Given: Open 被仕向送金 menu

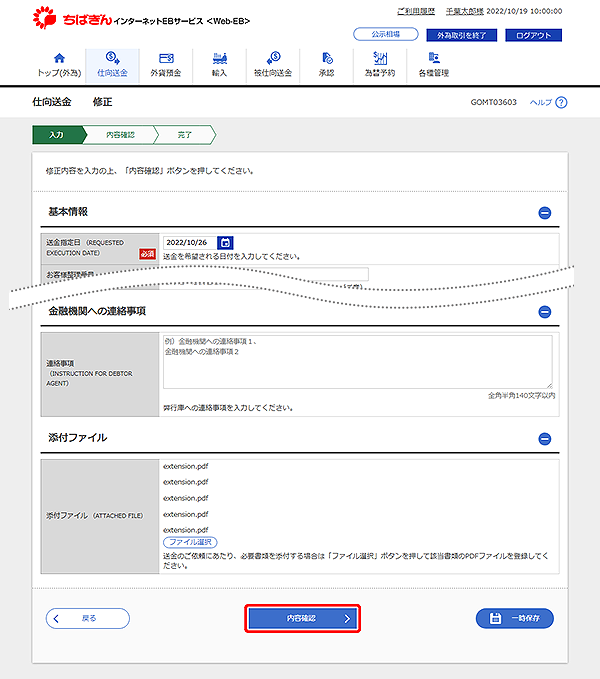Looking at the screenshot, I should 273,65.
